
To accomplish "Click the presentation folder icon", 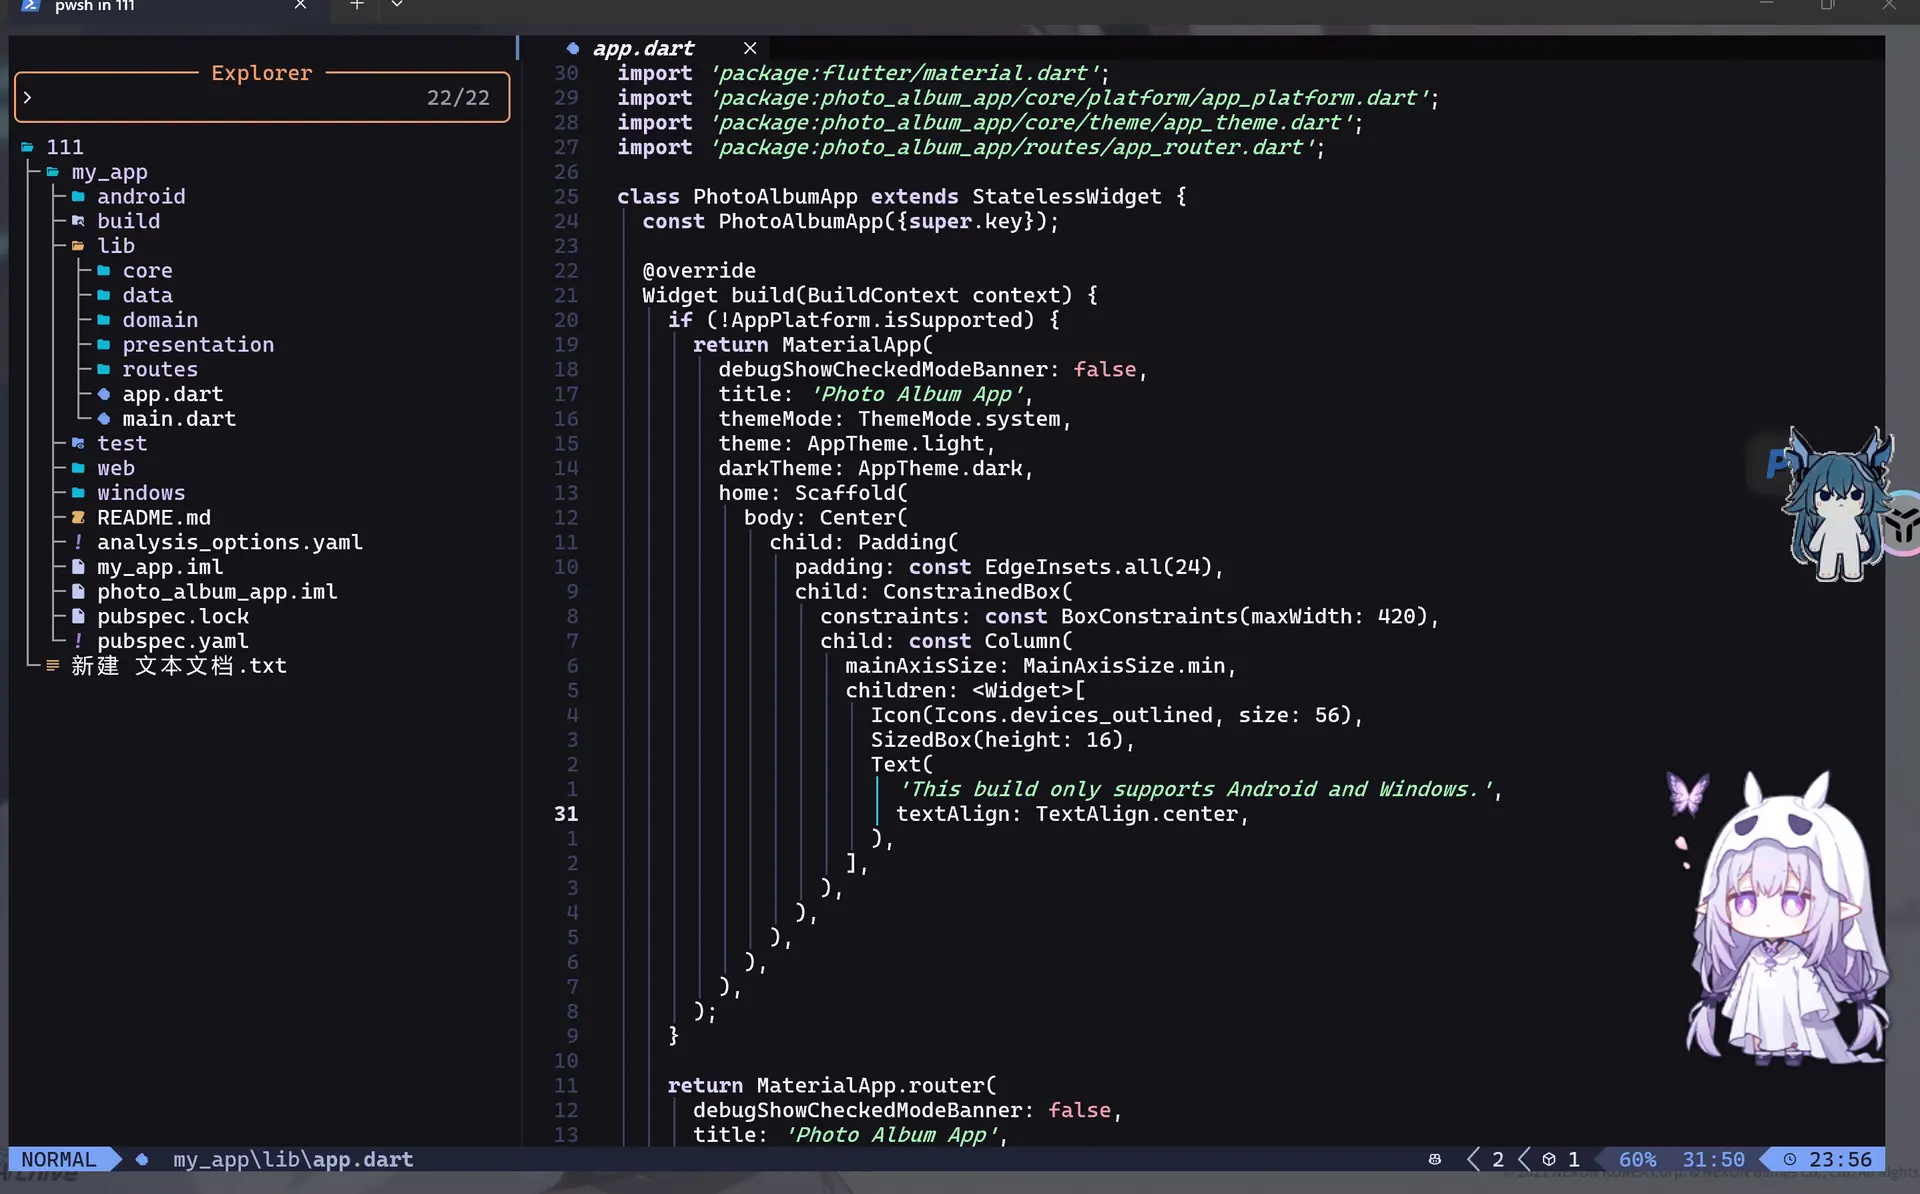I will pos(103,345).
